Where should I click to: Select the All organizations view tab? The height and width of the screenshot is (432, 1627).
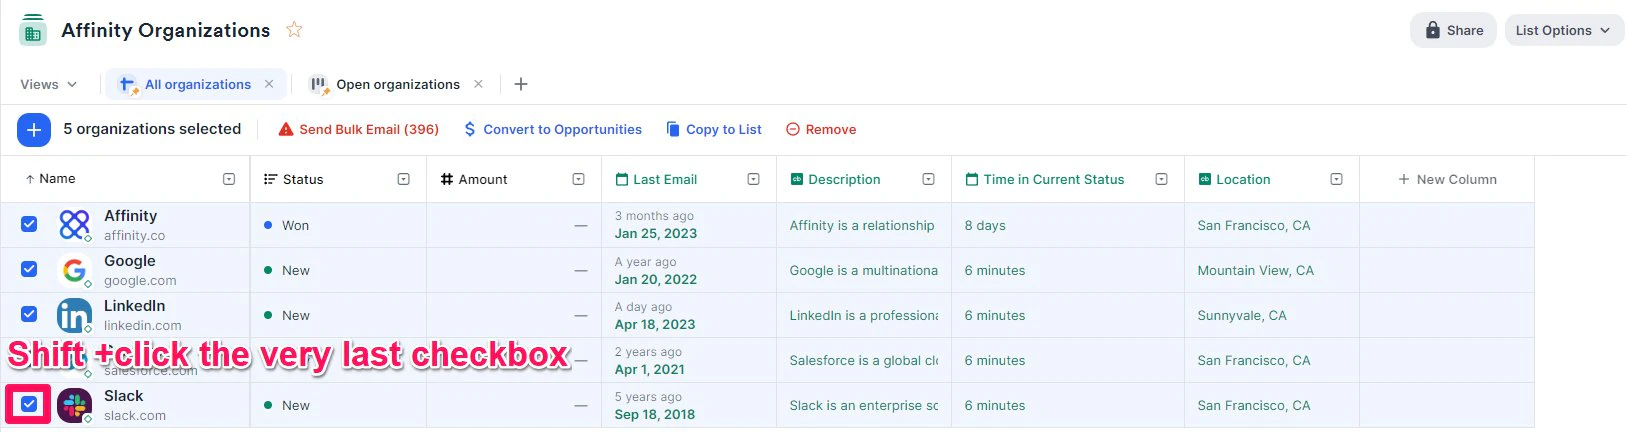tap(197, 84)
